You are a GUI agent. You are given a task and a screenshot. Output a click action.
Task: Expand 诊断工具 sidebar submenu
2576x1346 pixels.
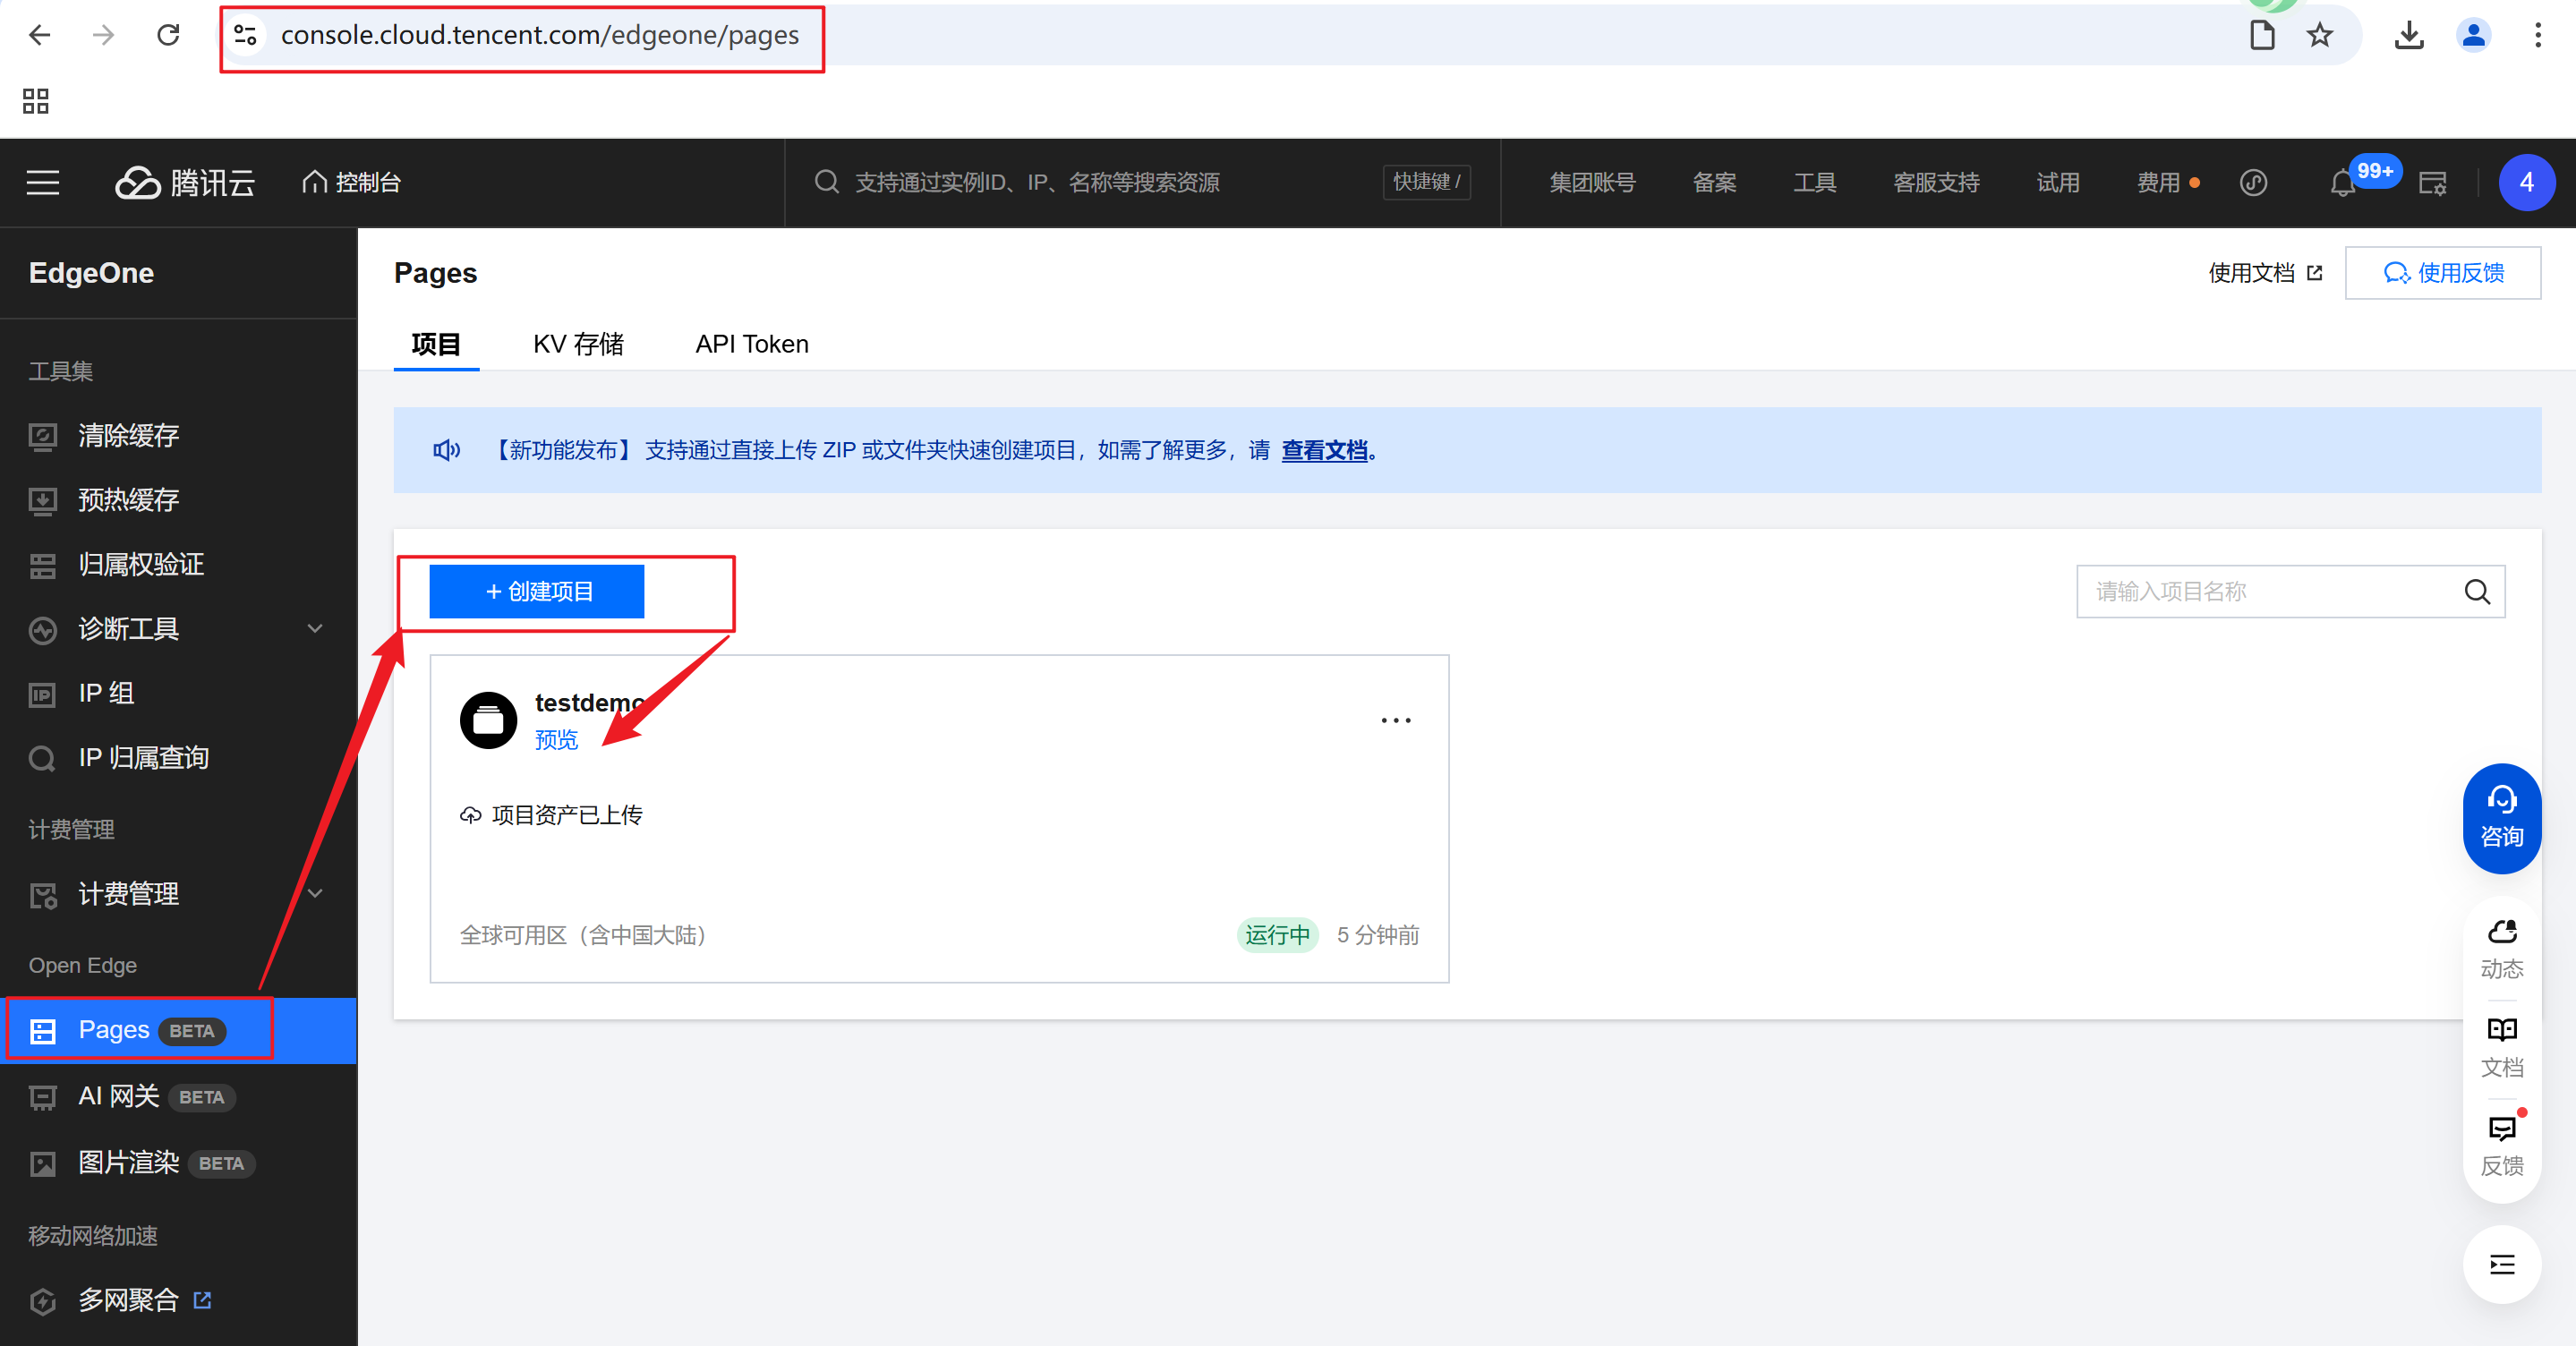point(315,629)
